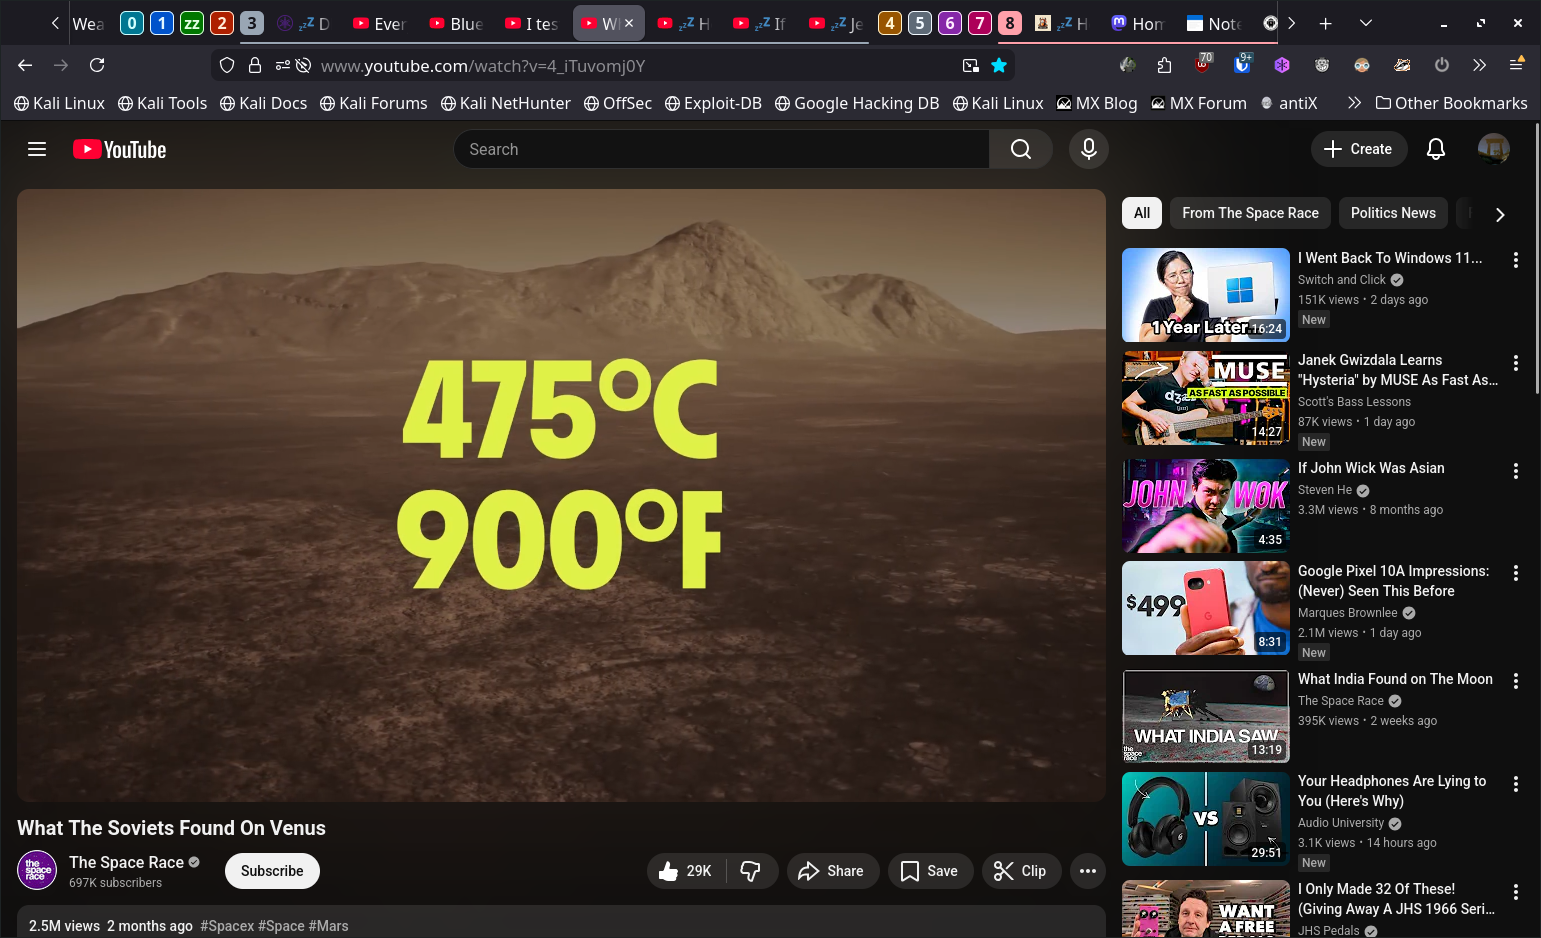Subscribe to The Space Race channel
The image size is (1541, 938).
point(272,871)
